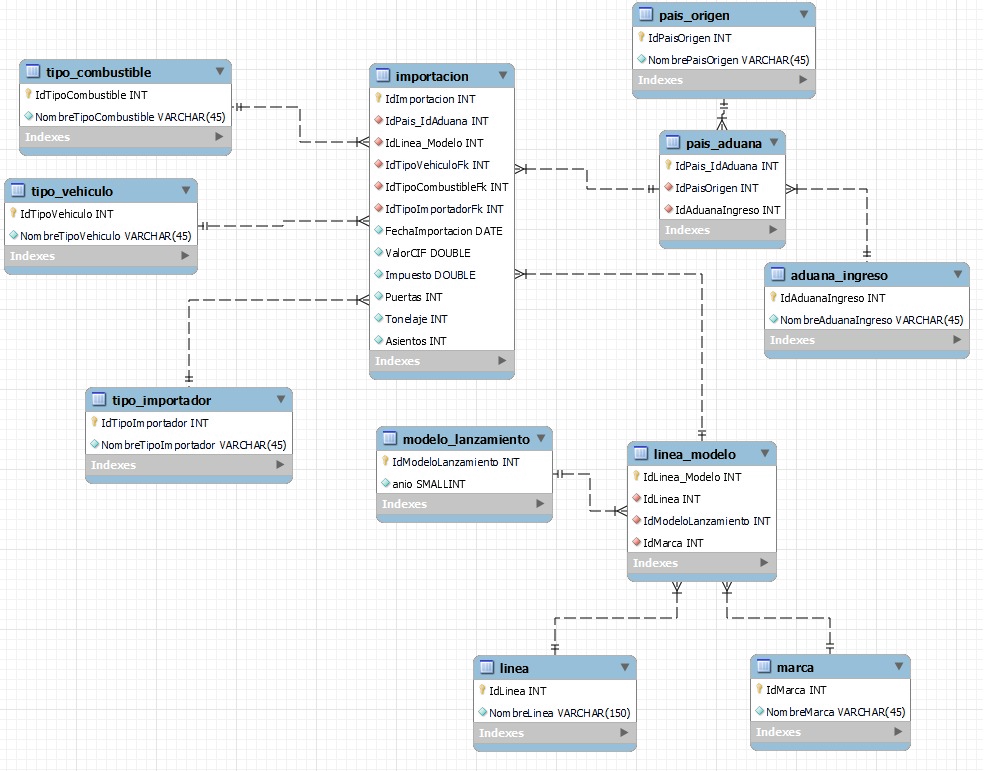Viewport: 986px width, 771px height.
Task: Click the table icon of aduana_ingreso
Action: click(x=777, y=275)
